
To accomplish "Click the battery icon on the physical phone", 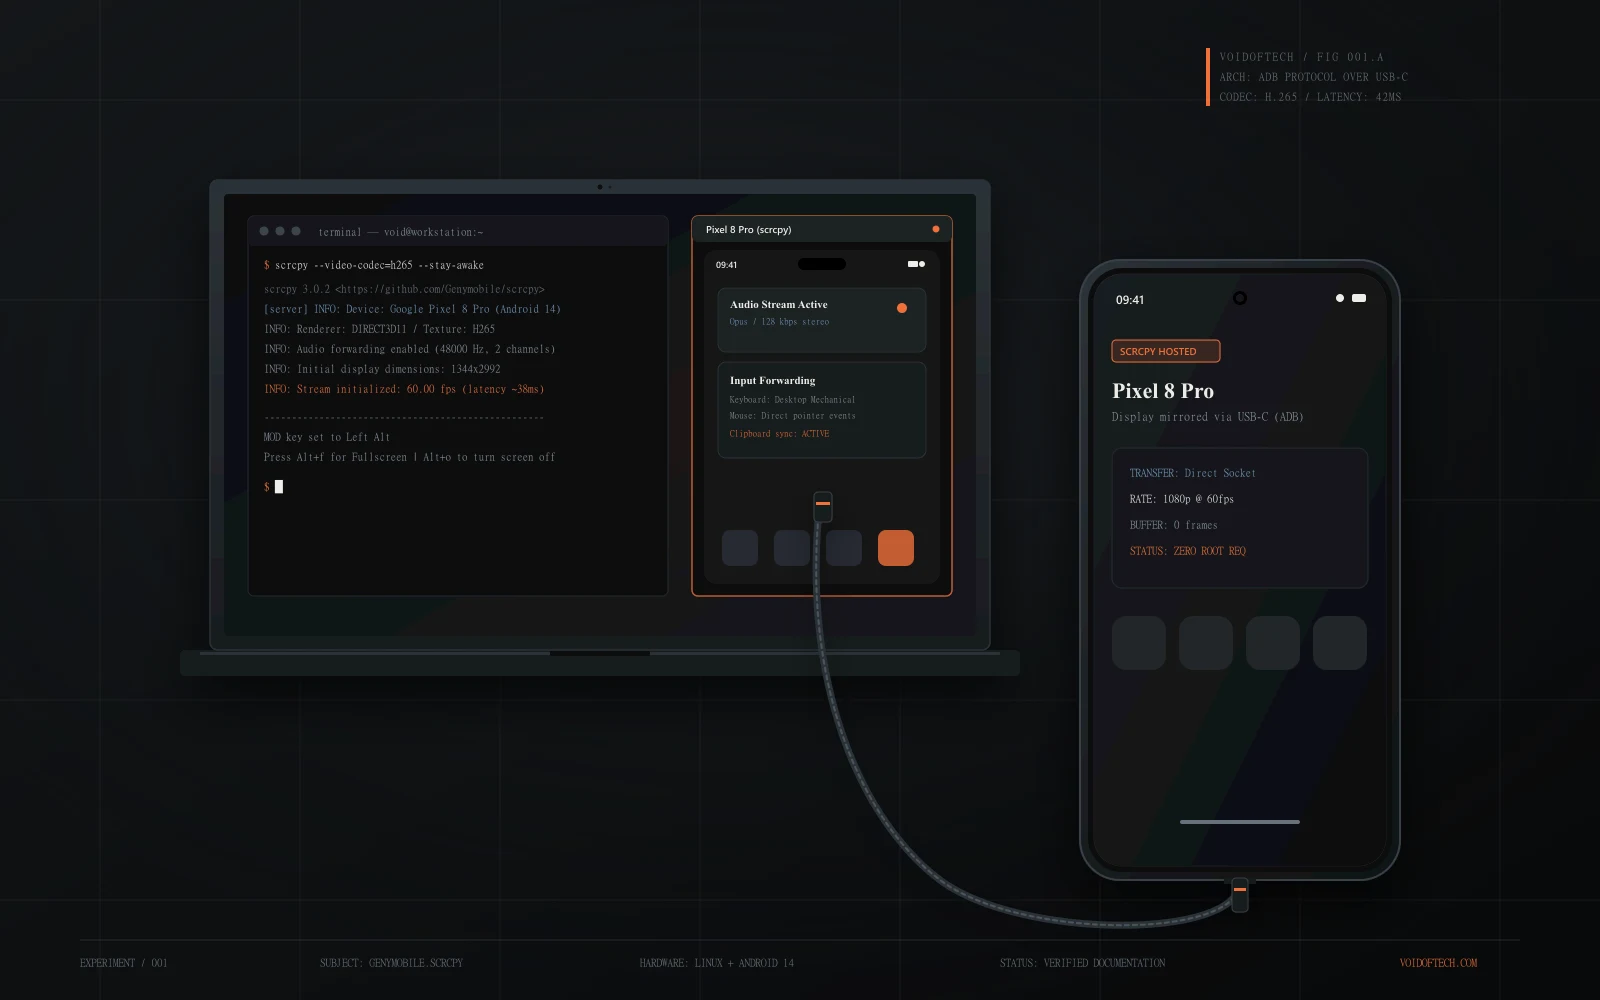I will (x=1359, y=298).
